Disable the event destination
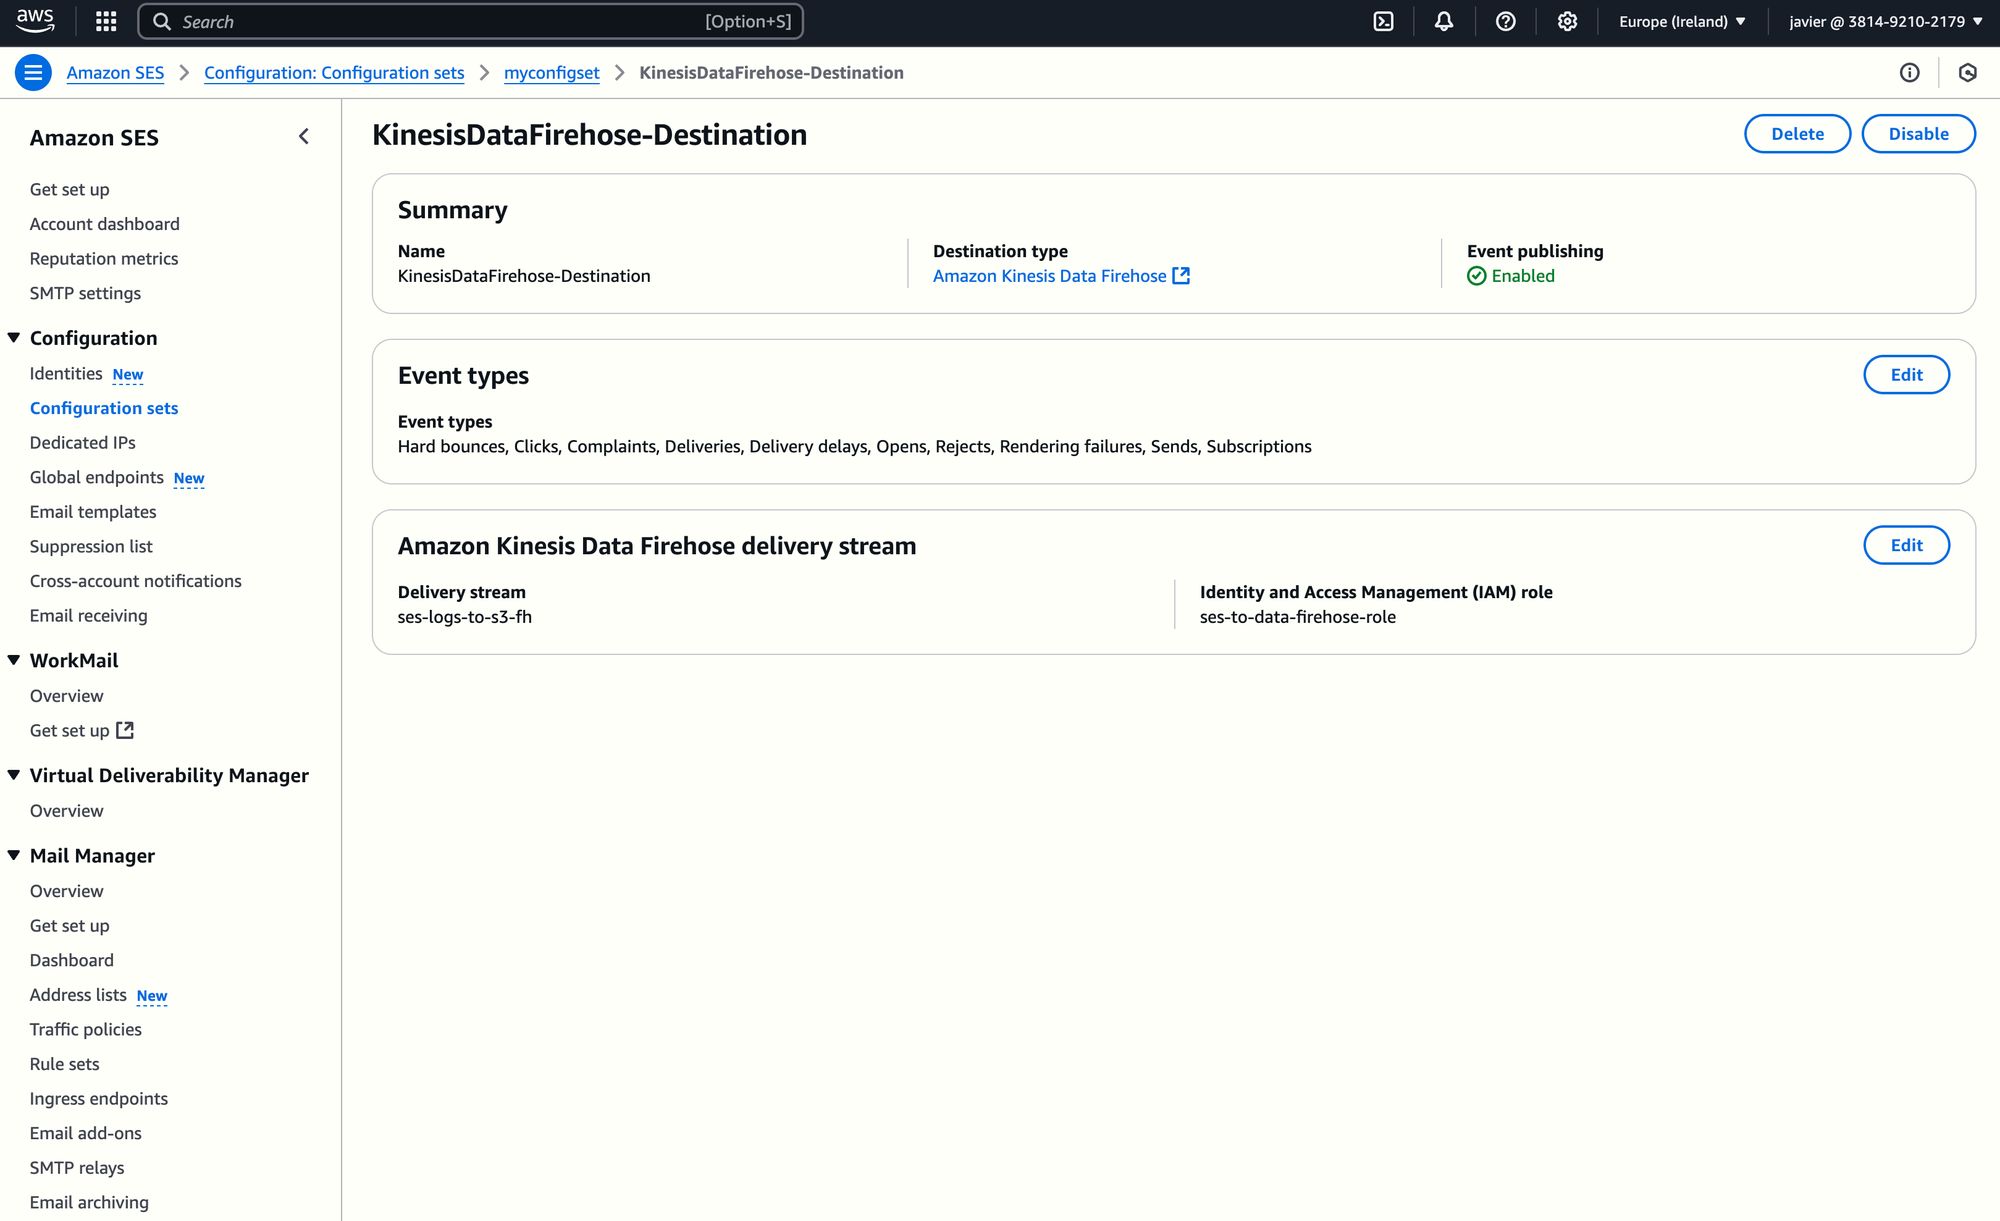2000x1221 pixels. [x=1917, y=134]
